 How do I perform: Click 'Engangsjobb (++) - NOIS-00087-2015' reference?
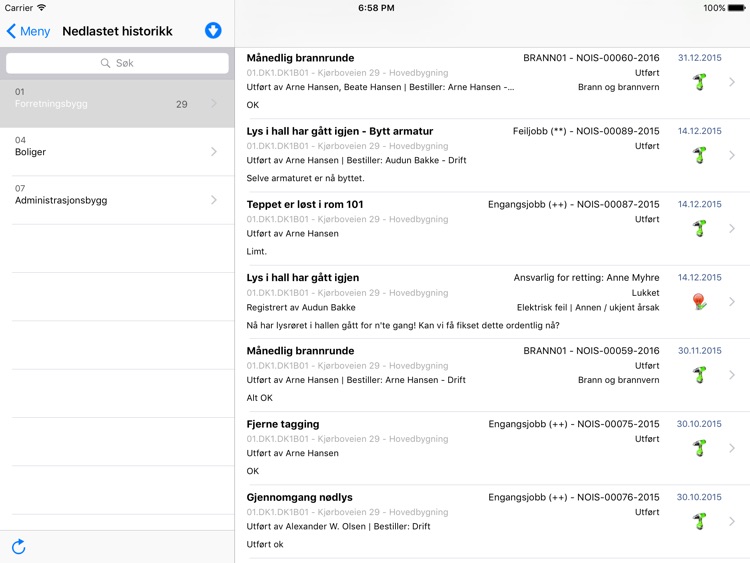click(x=574, y=204)
